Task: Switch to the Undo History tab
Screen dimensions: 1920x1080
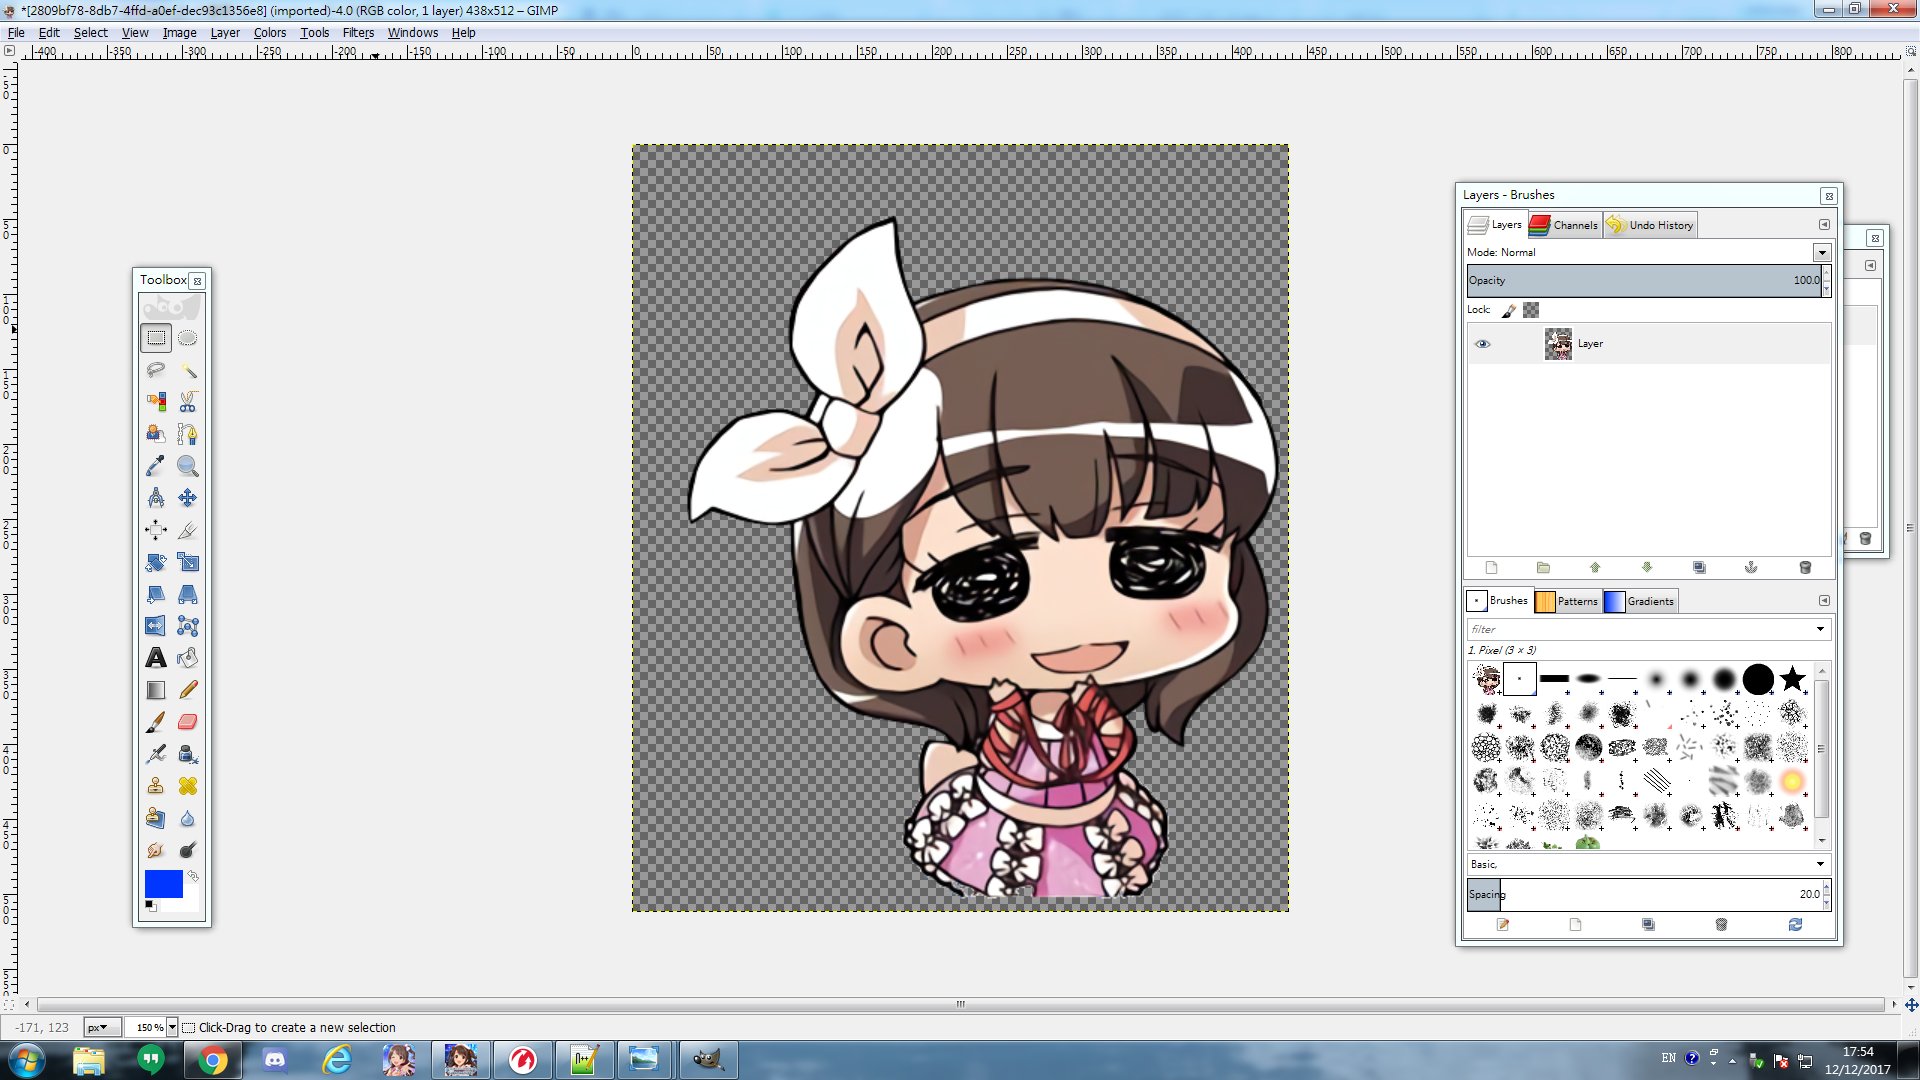Action: coord(1650,225)
